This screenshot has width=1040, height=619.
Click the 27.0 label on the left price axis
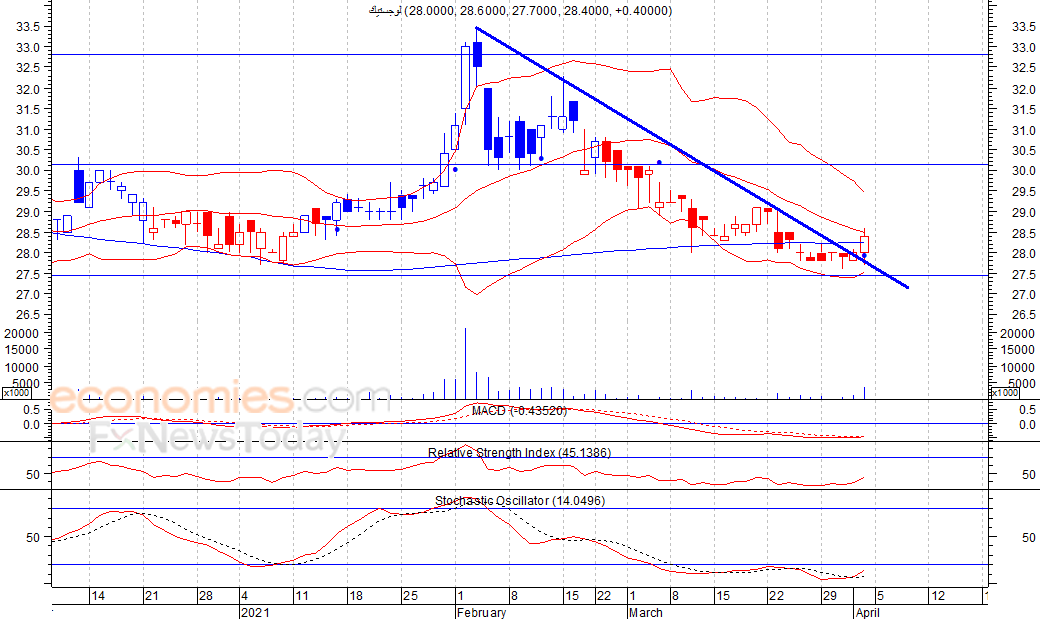[x=30, y=295]
